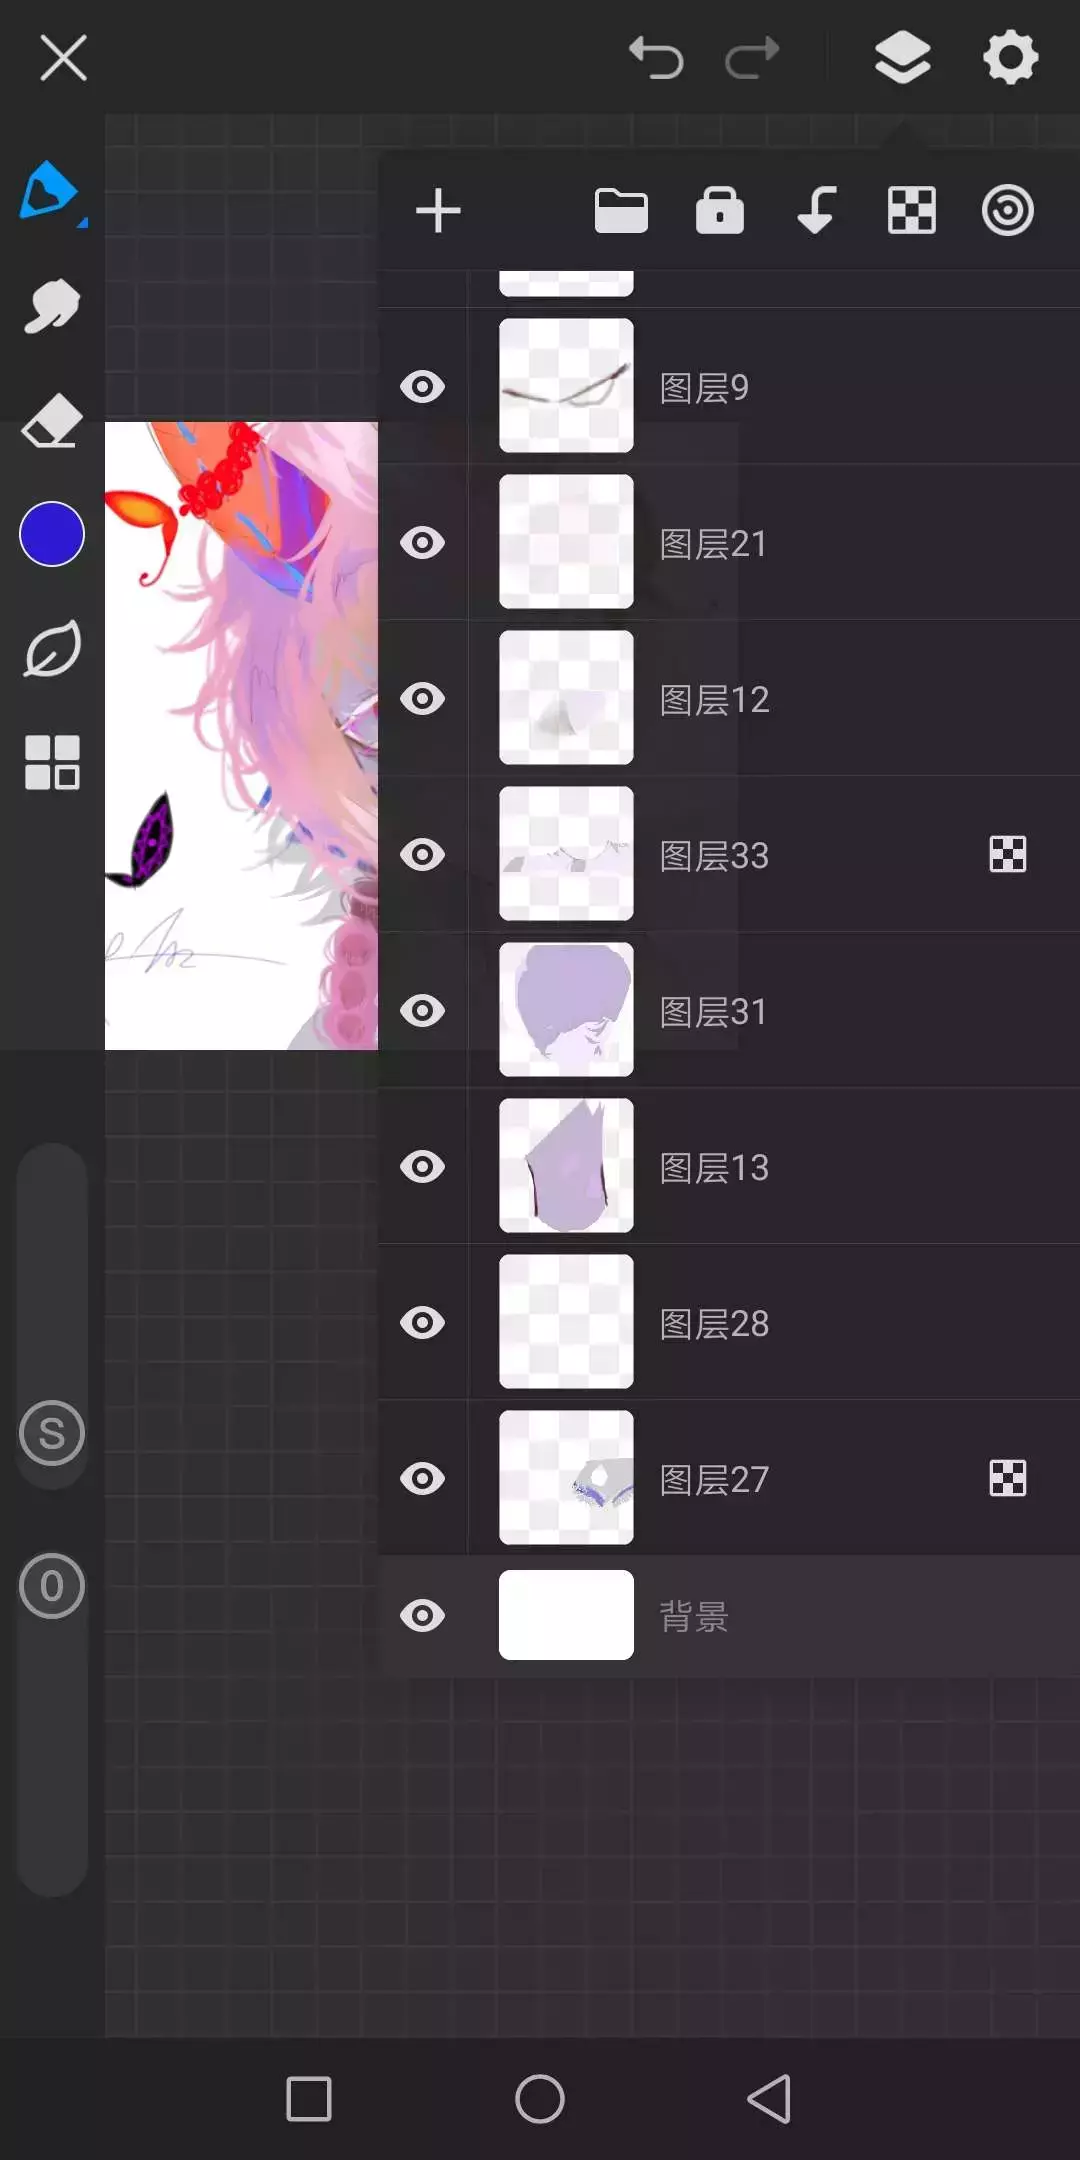The height and width of the screenshot is (2160, 1080).
Task: Add a new layer with plus icon
Action: 438,211
